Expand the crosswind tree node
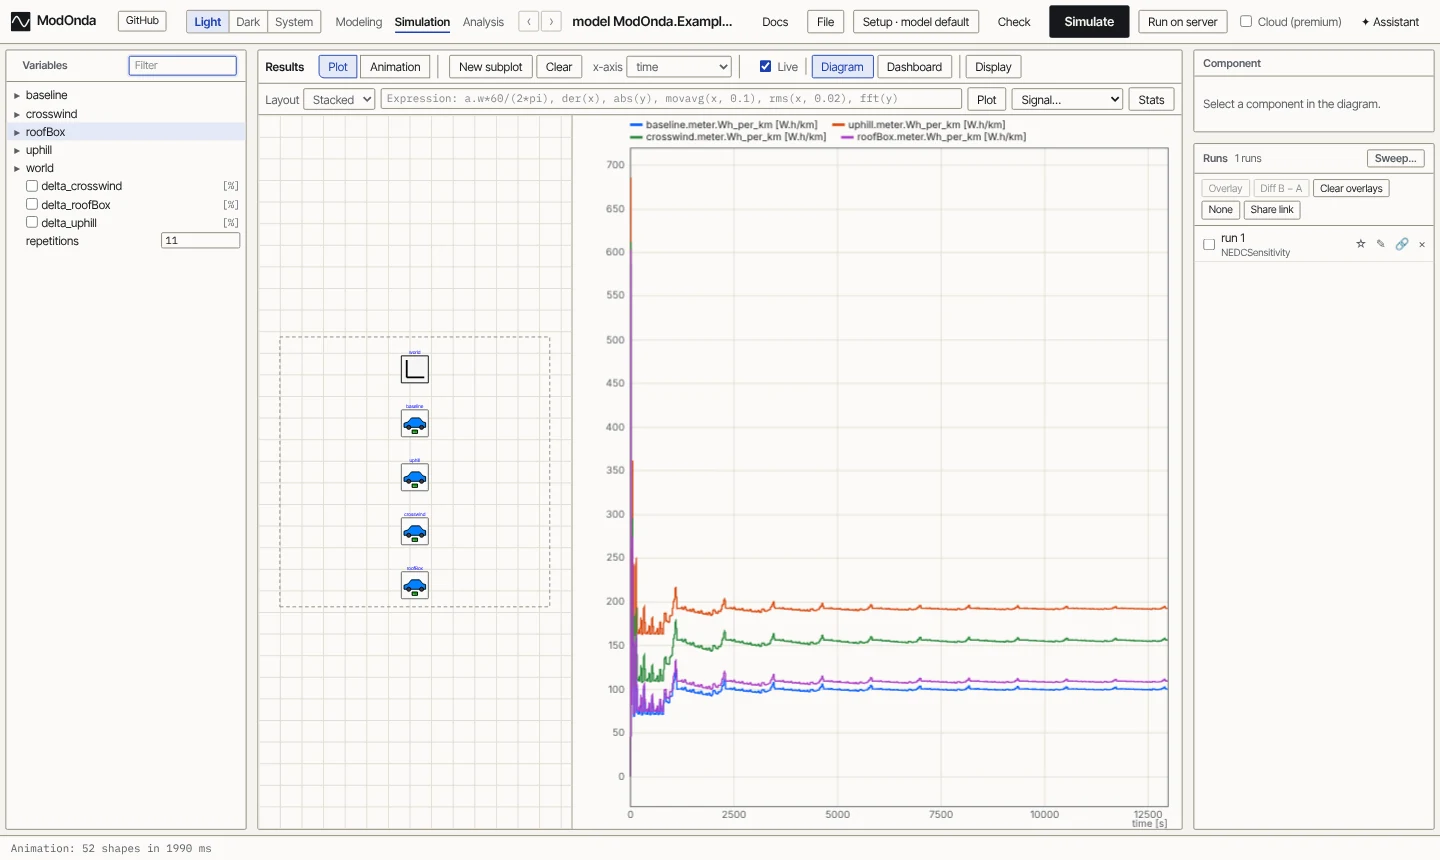 [17, 114]
